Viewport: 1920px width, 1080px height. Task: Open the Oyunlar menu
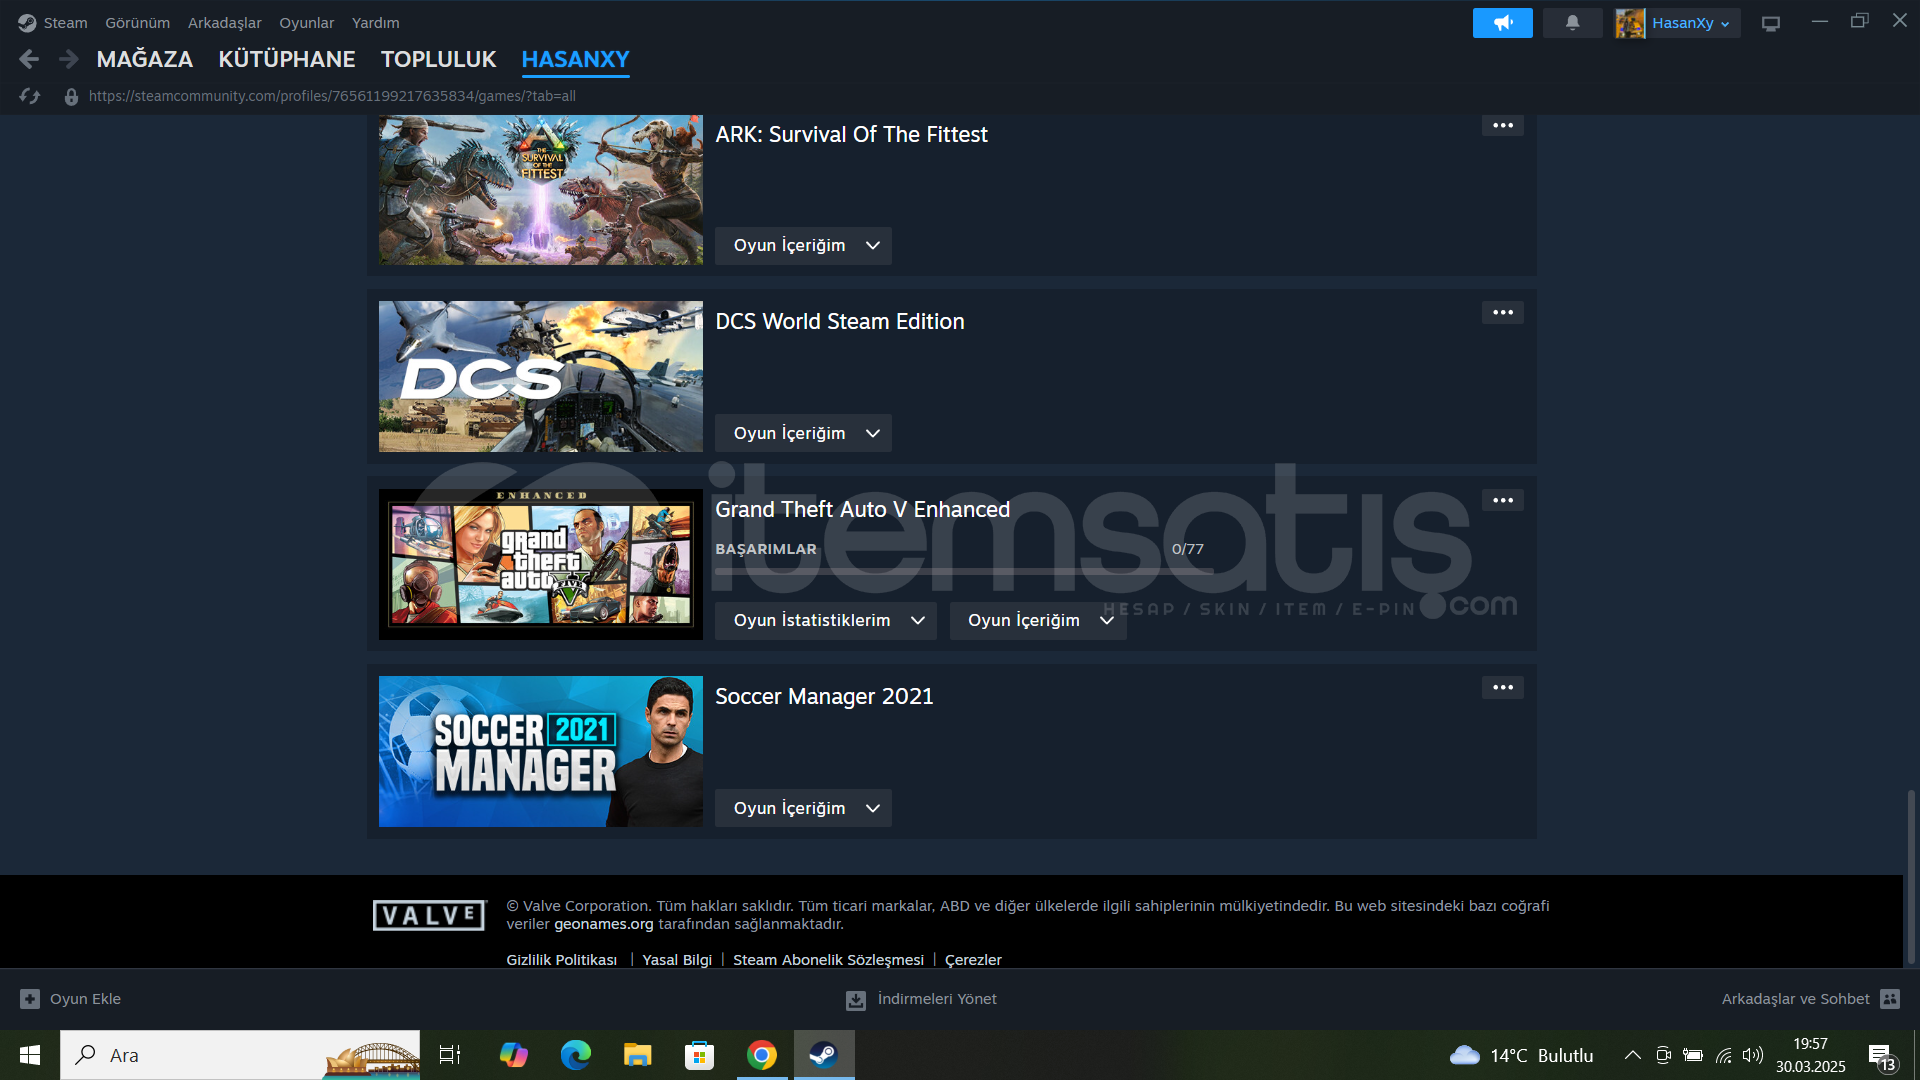(306, 23)
